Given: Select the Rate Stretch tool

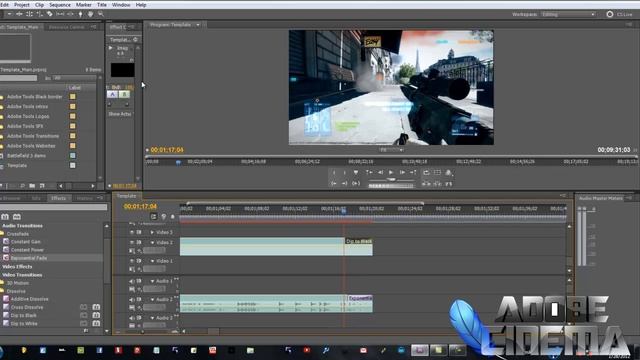Looking at the screenshot, I should (x=40, y=14).
